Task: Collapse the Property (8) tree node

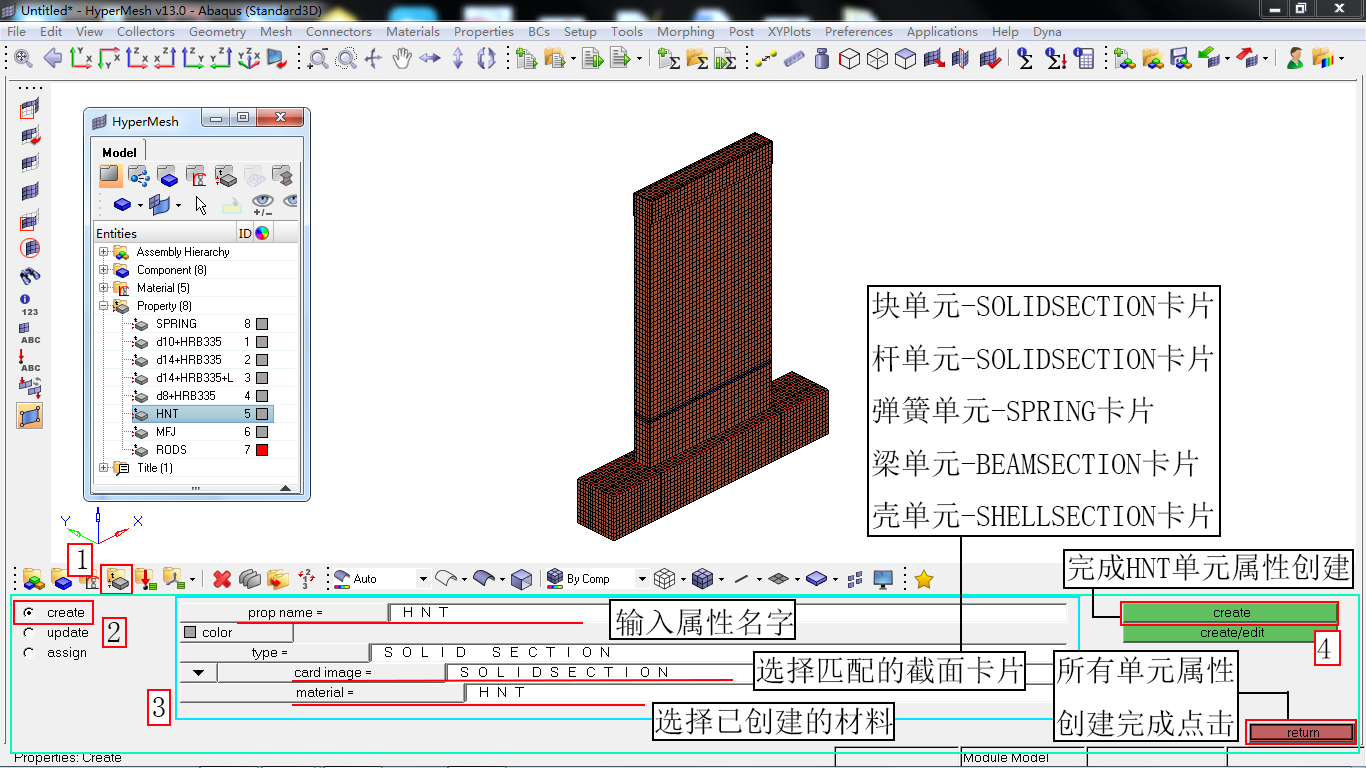Action: [103, 306]
